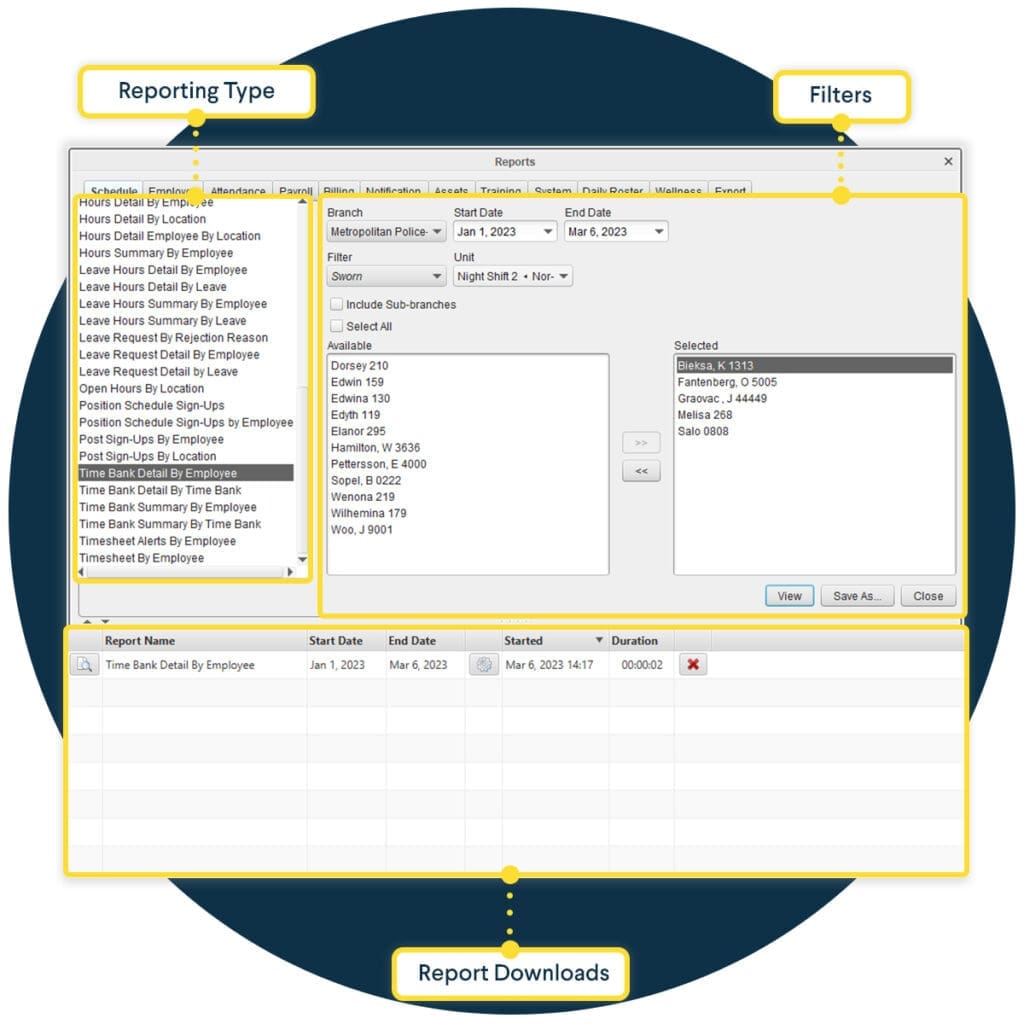Switch to the Payroll tab
This screenshot has height=1024, width=1024.
tap(295, 189)
